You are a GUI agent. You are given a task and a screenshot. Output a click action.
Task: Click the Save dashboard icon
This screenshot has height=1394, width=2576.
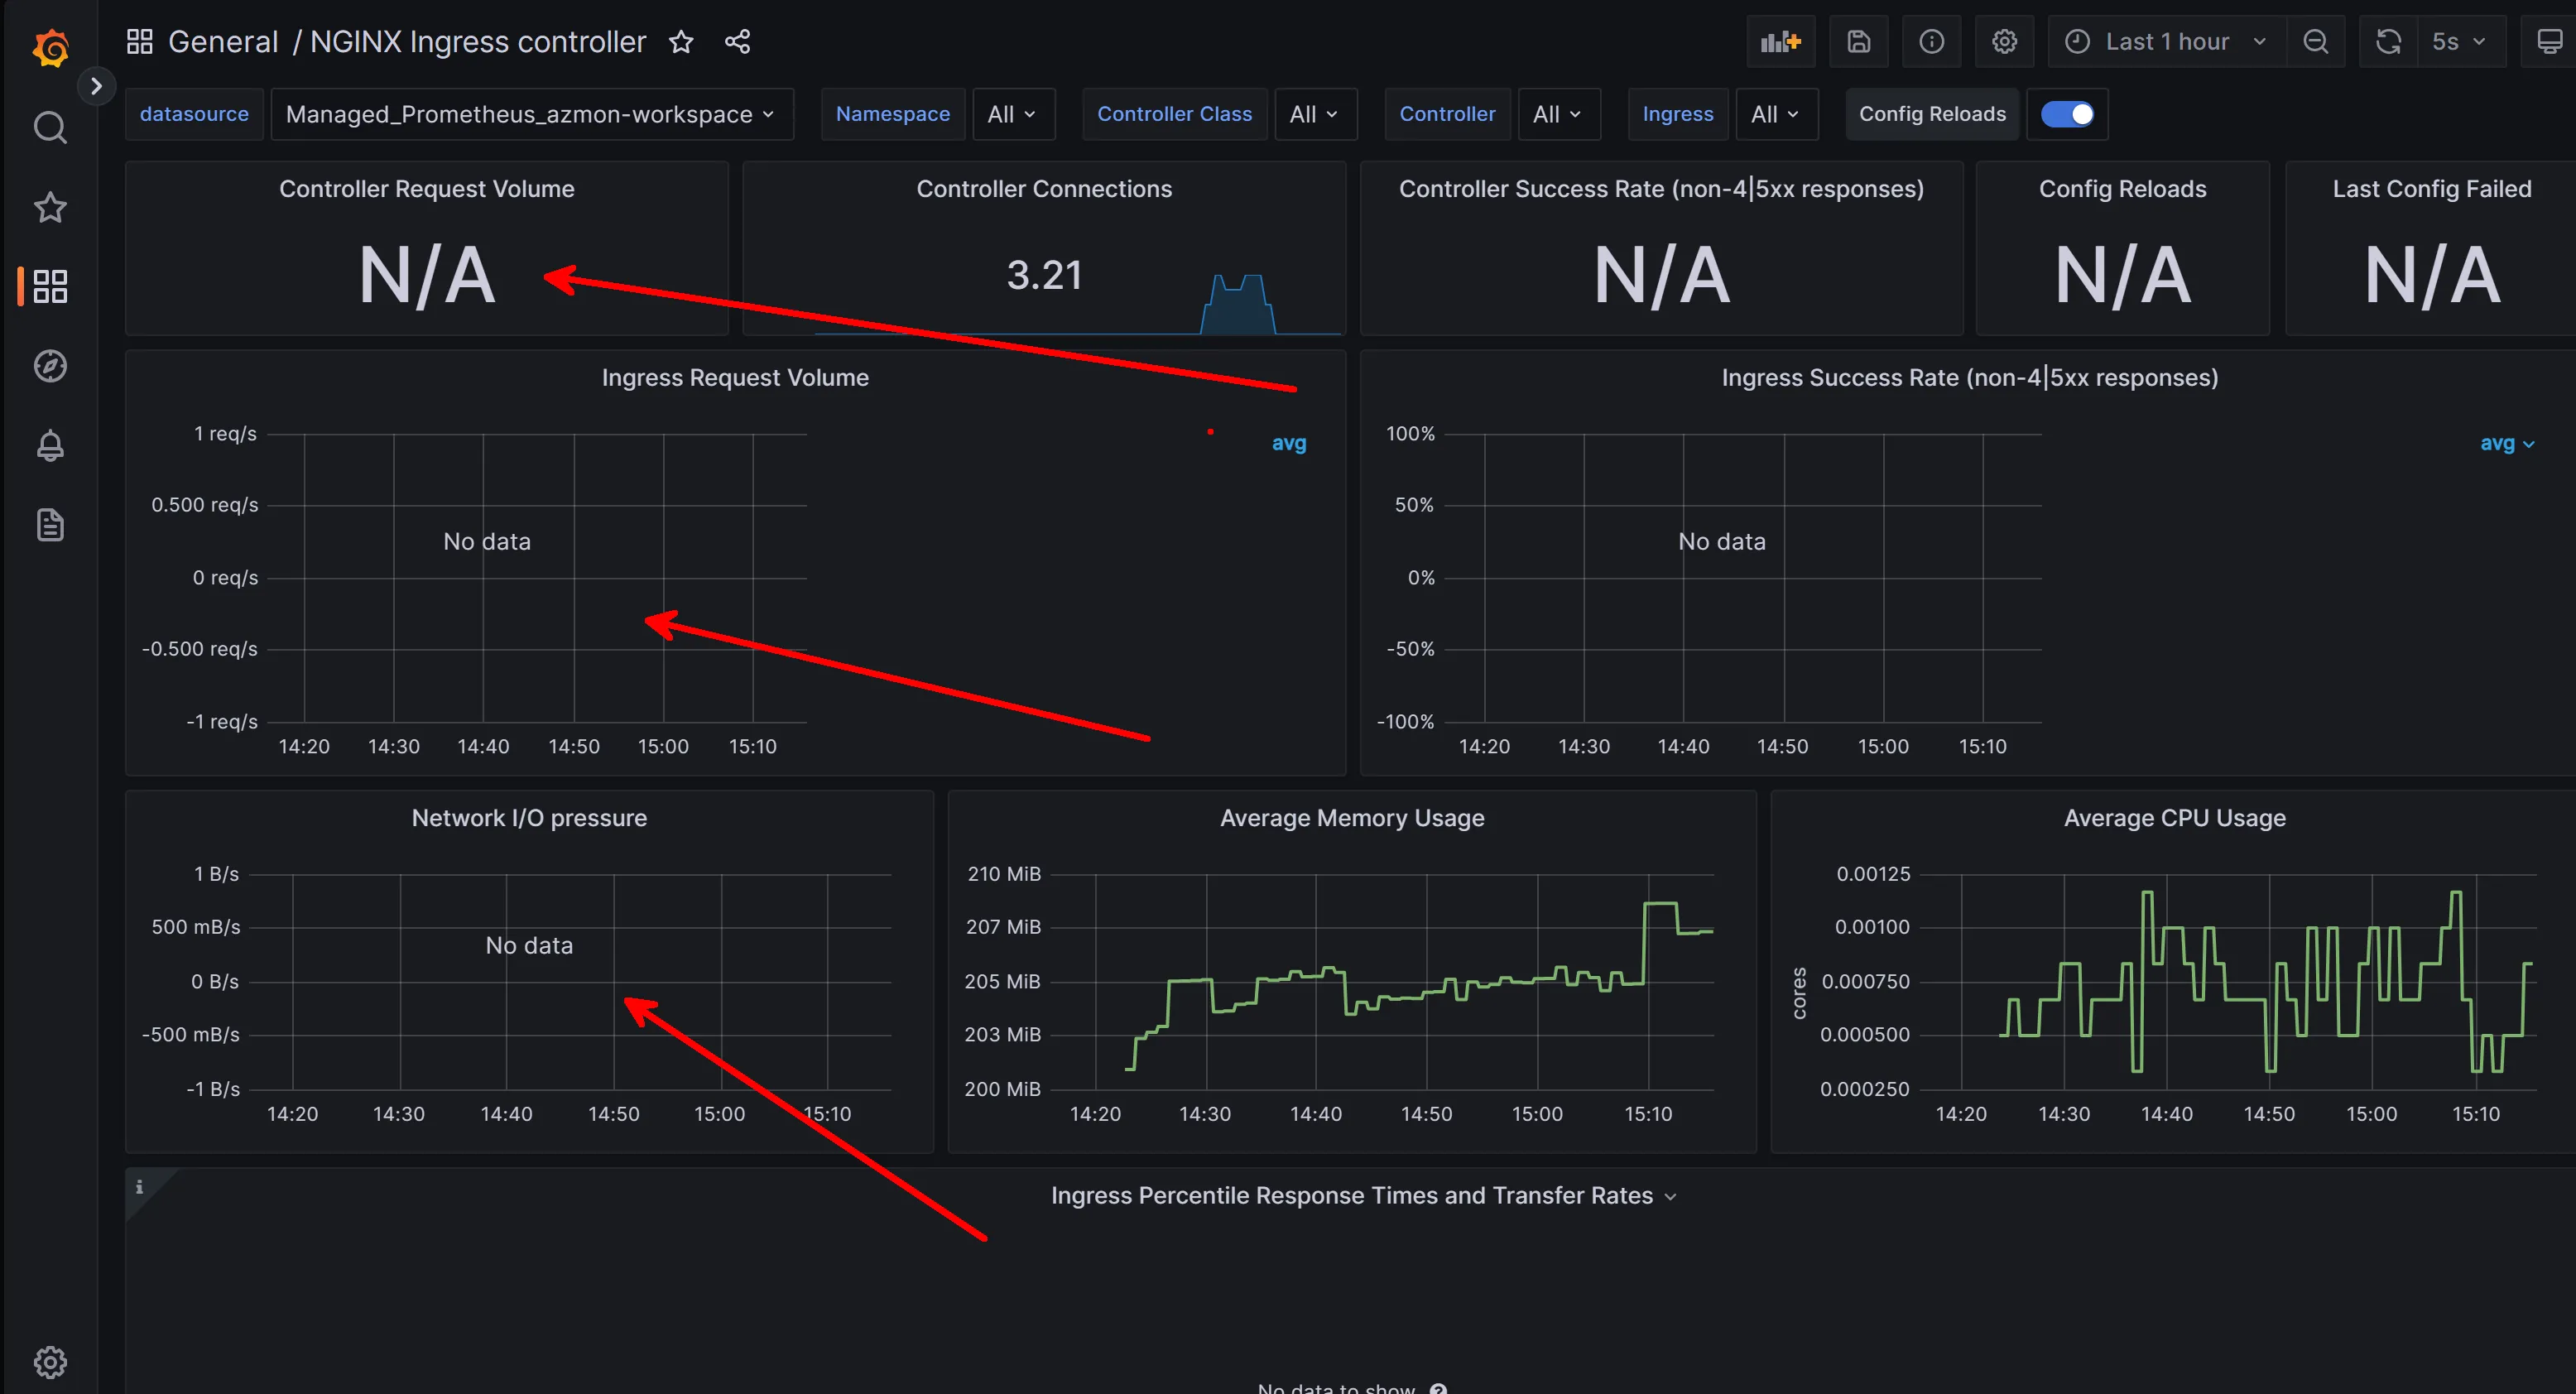point(1858,42)
